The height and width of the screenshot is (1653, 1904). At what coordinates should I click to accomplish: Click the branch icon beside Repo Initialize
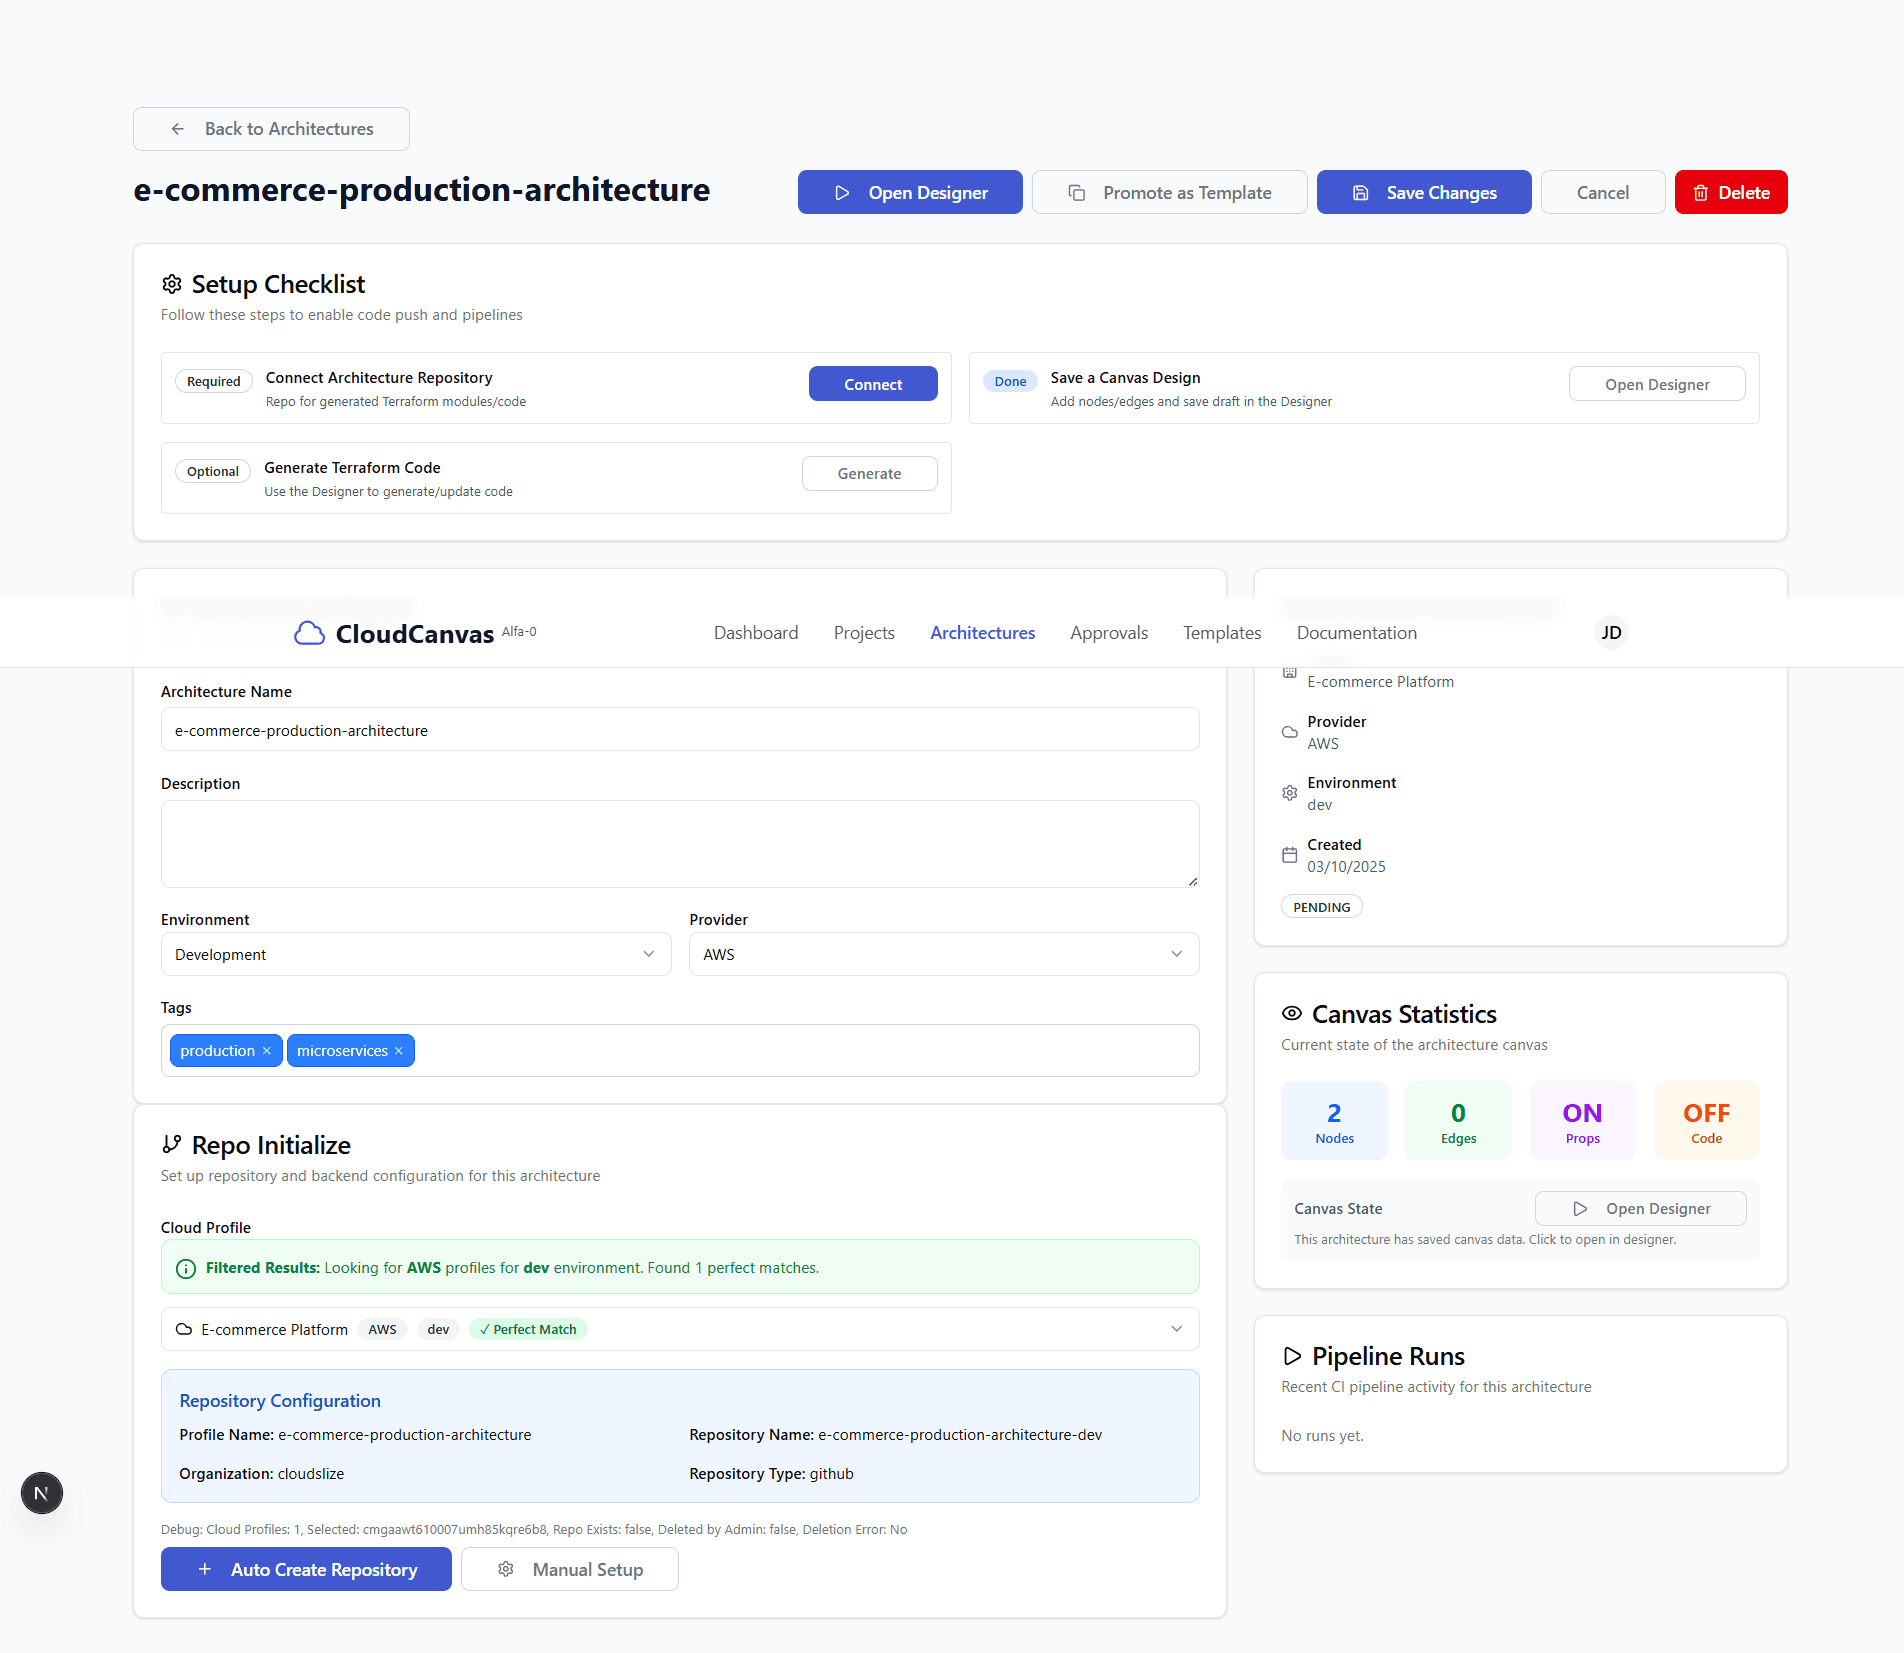(171, 1144)
